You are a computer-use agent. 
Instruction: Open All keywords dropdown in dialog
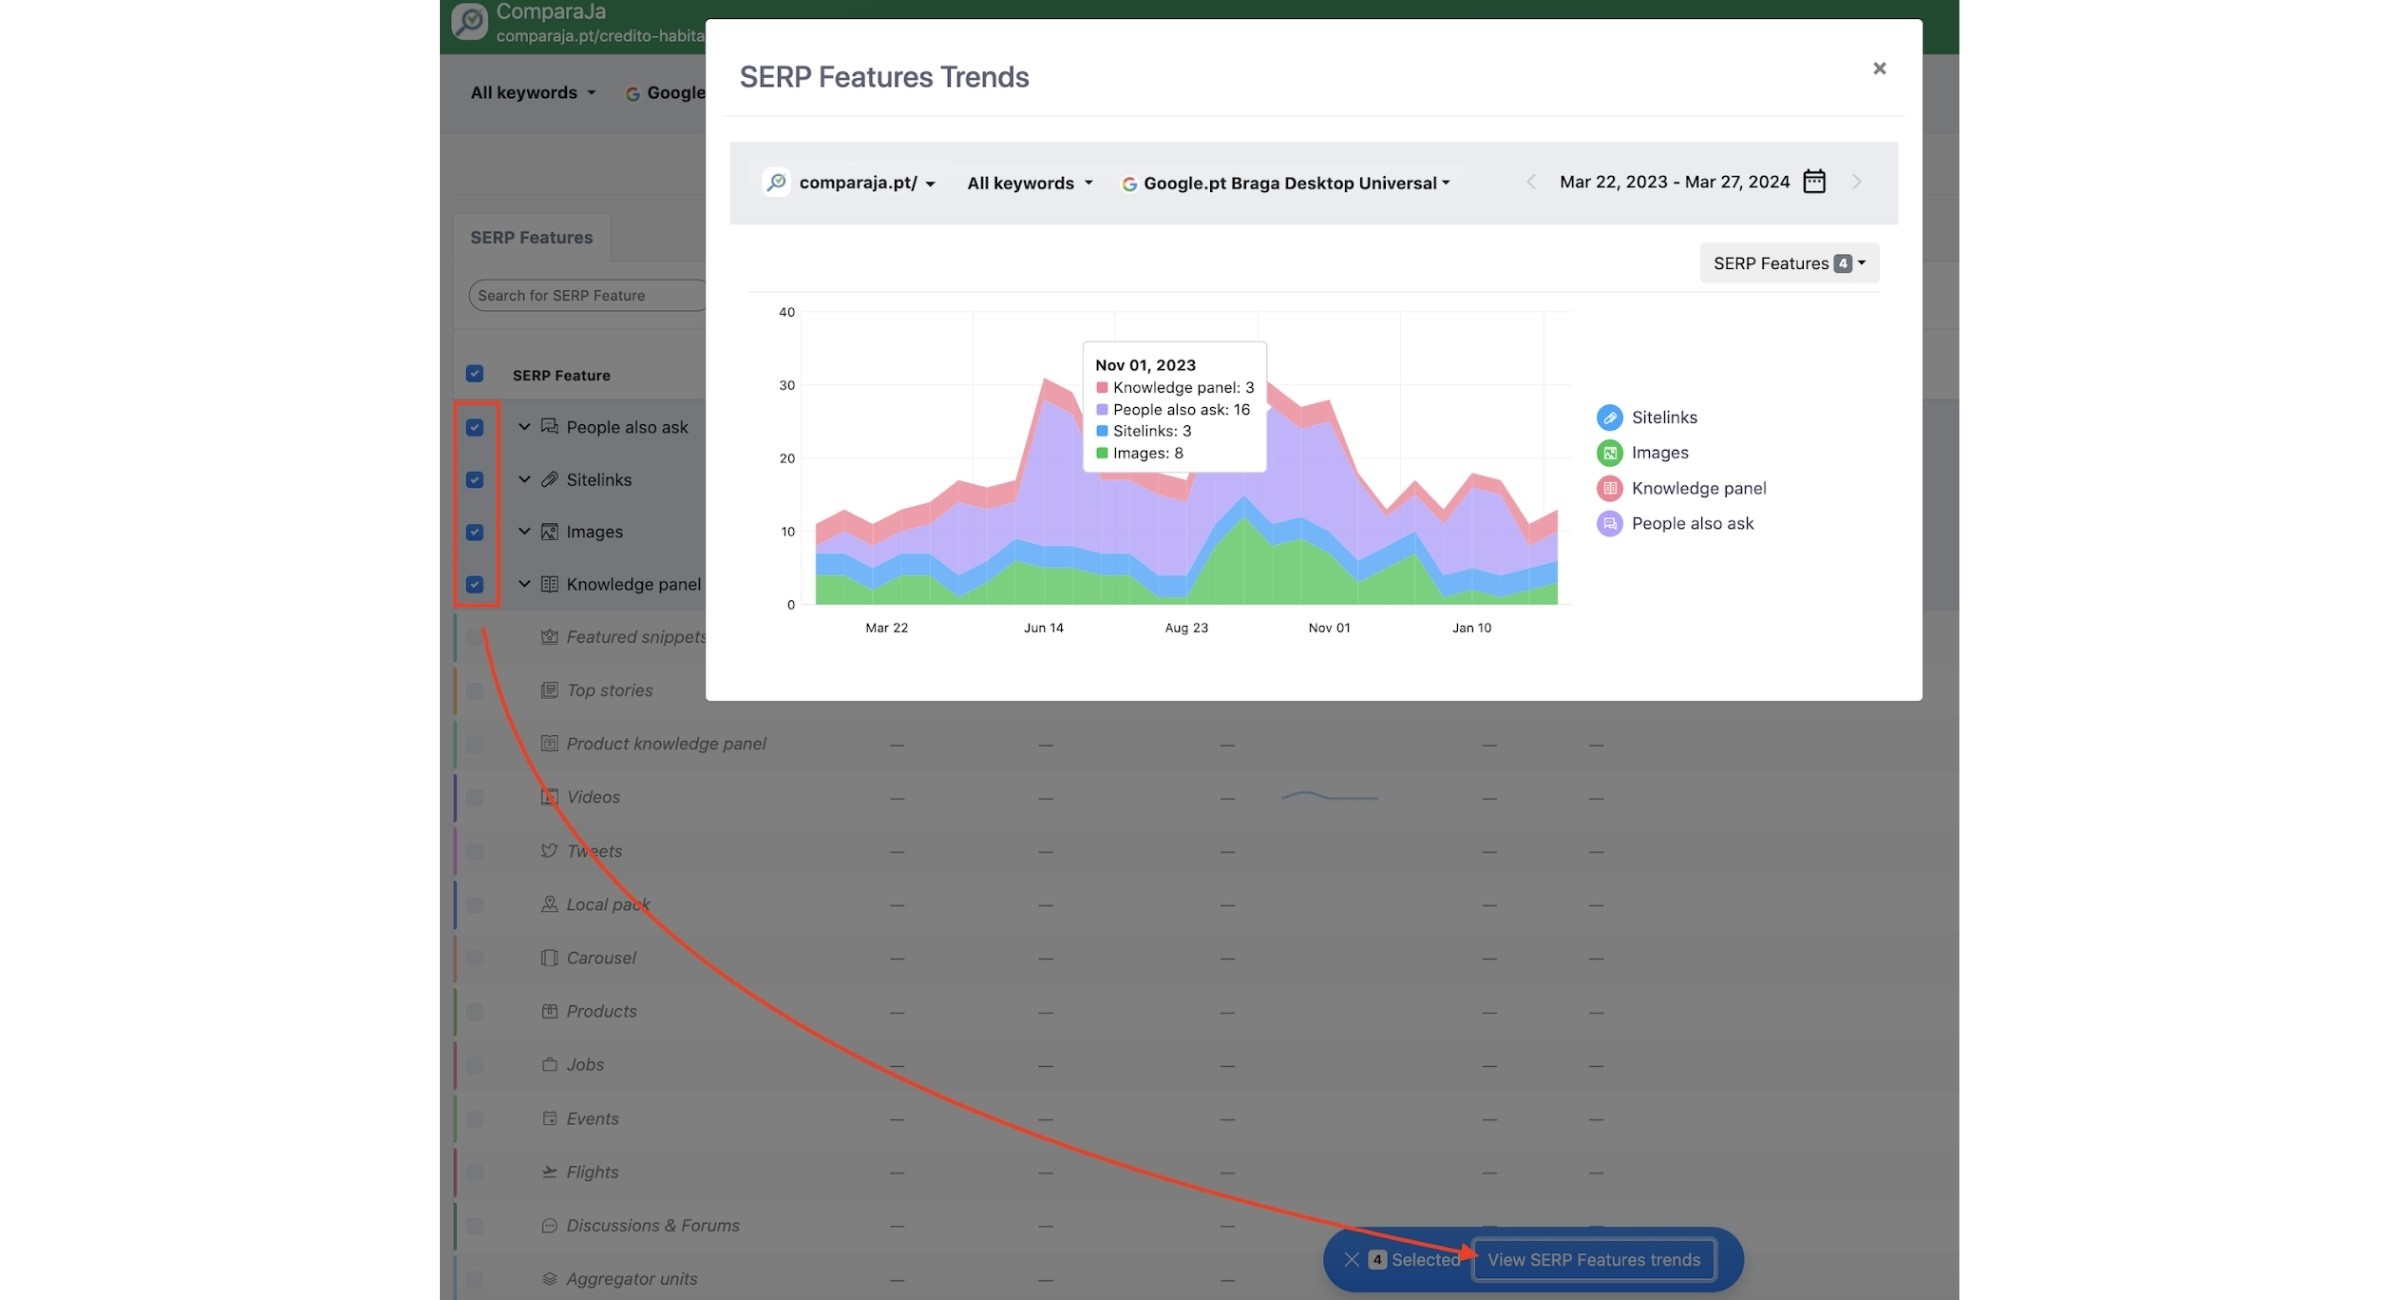(1029, 183)
